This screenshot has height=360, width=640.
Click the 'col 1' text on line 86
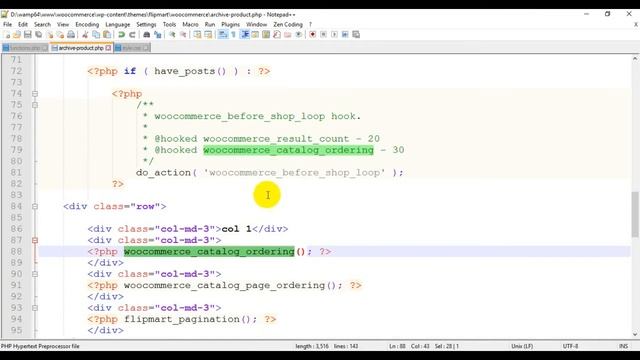tap(236, 229)
